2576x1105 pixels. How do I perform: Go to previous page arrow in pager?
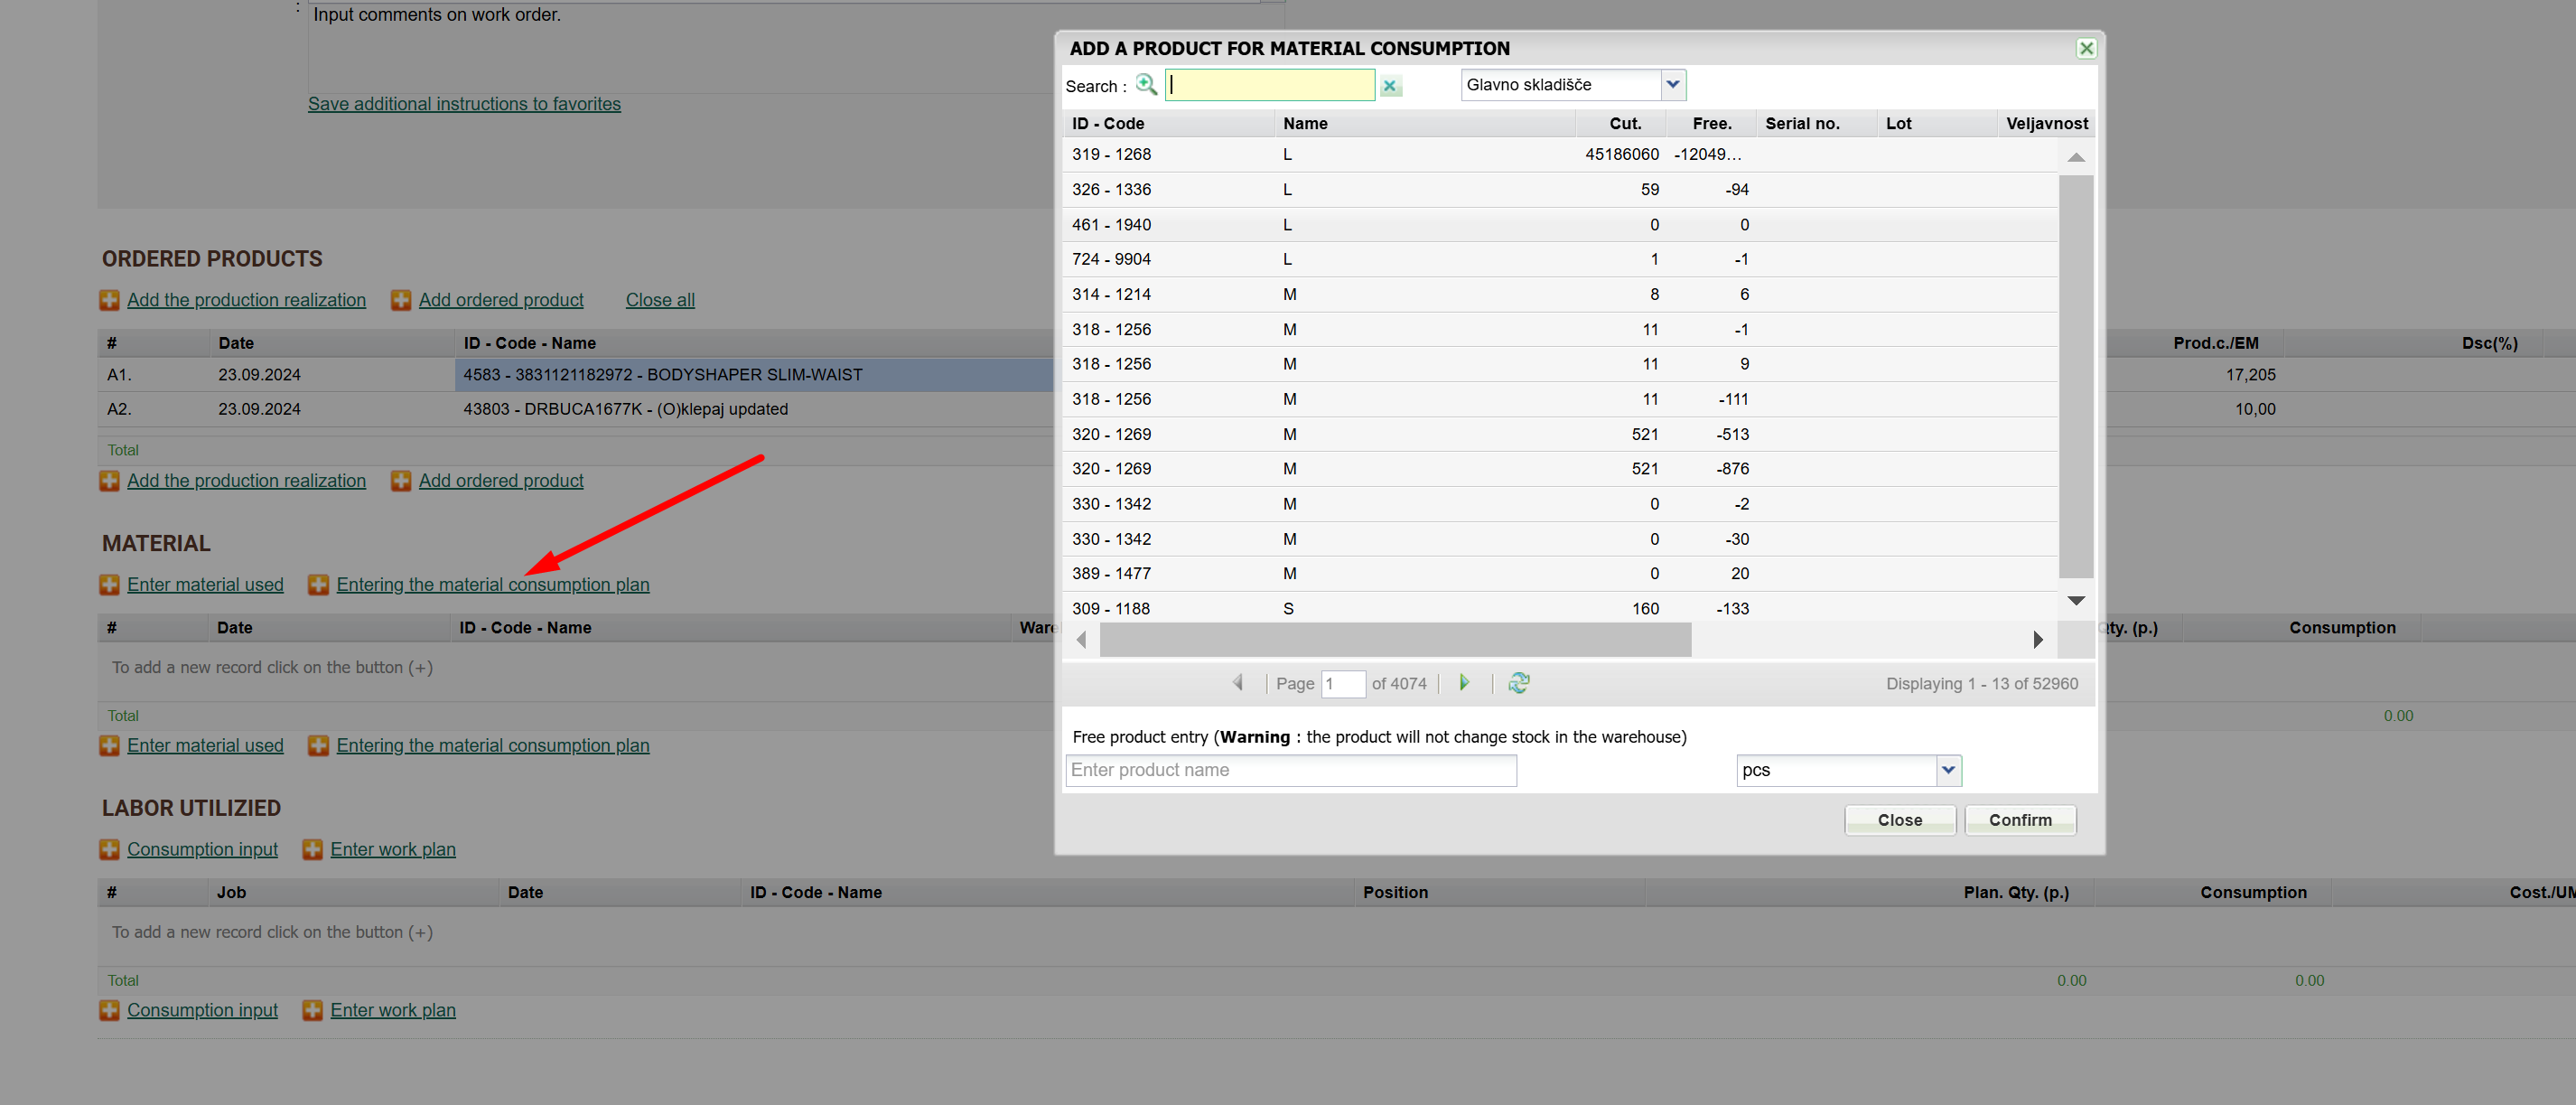click(1238, 683)
